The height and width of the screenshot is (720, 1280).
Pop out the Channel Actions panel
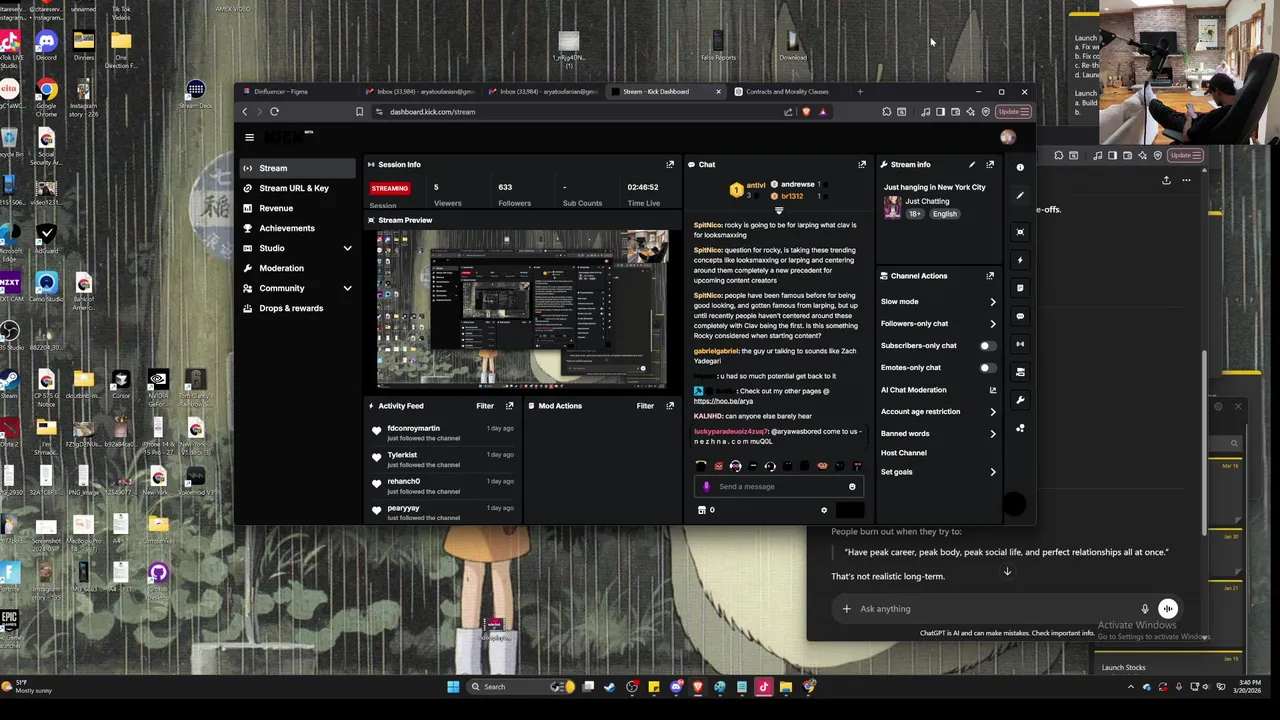point(990,276)
